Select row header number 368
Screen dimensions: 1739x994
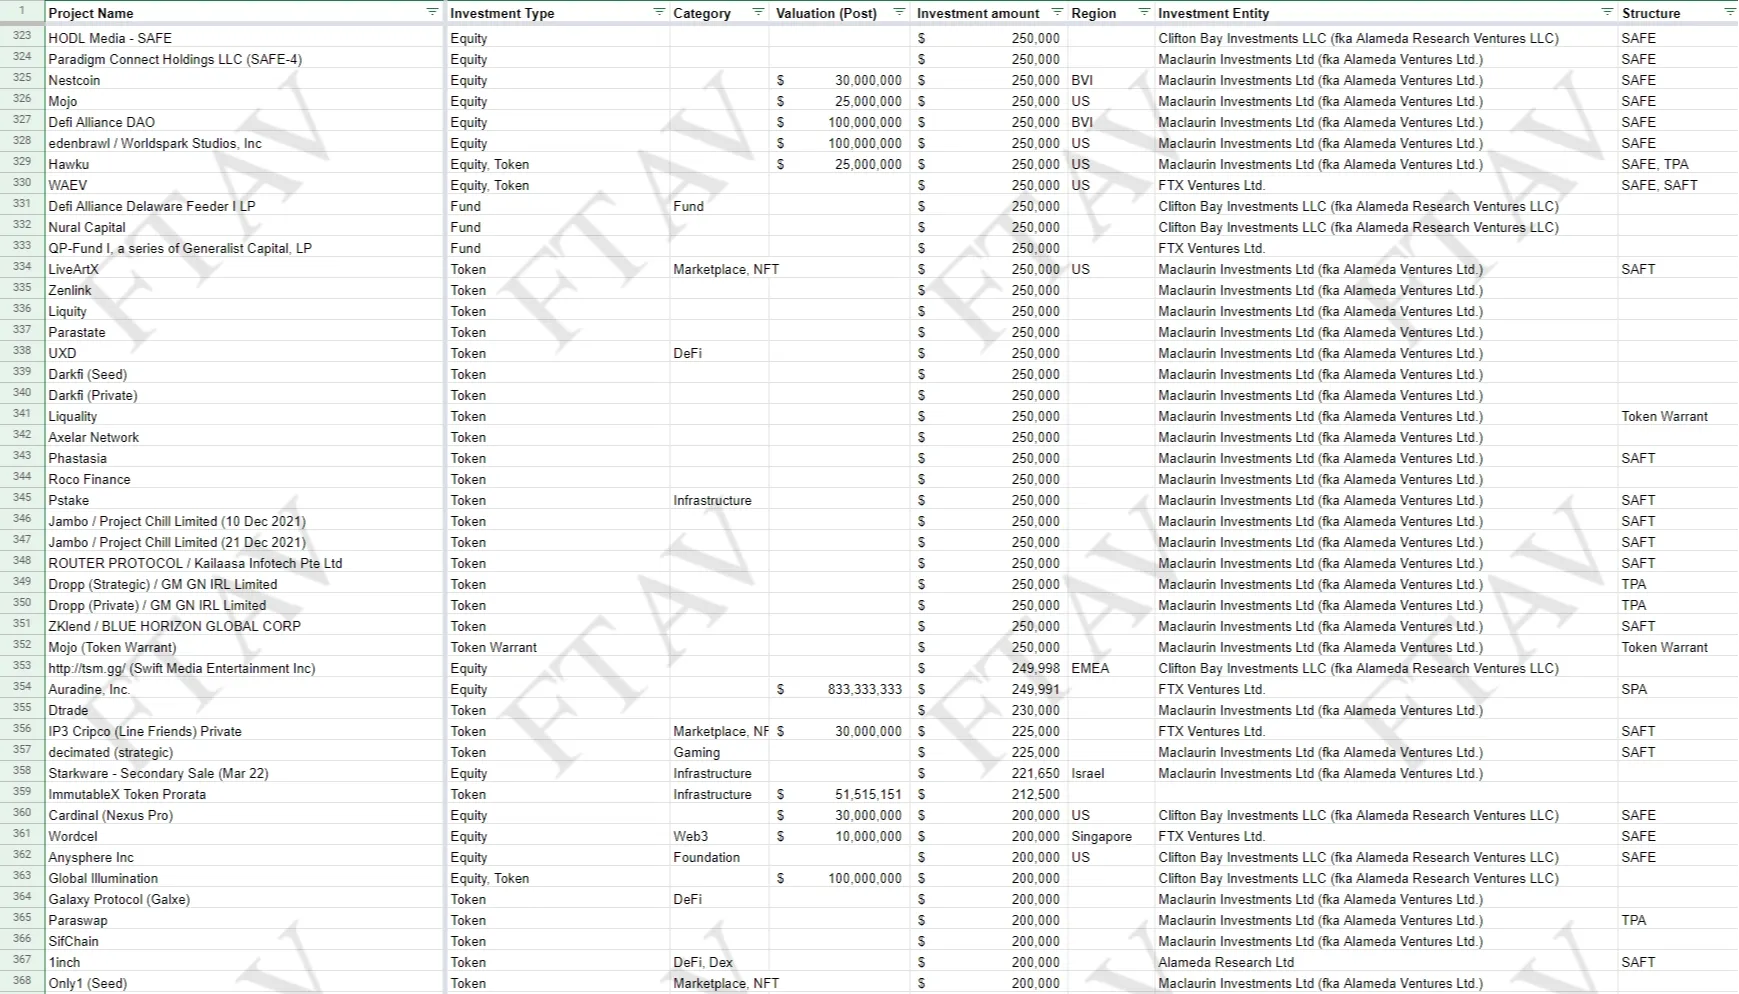[22, 982]
